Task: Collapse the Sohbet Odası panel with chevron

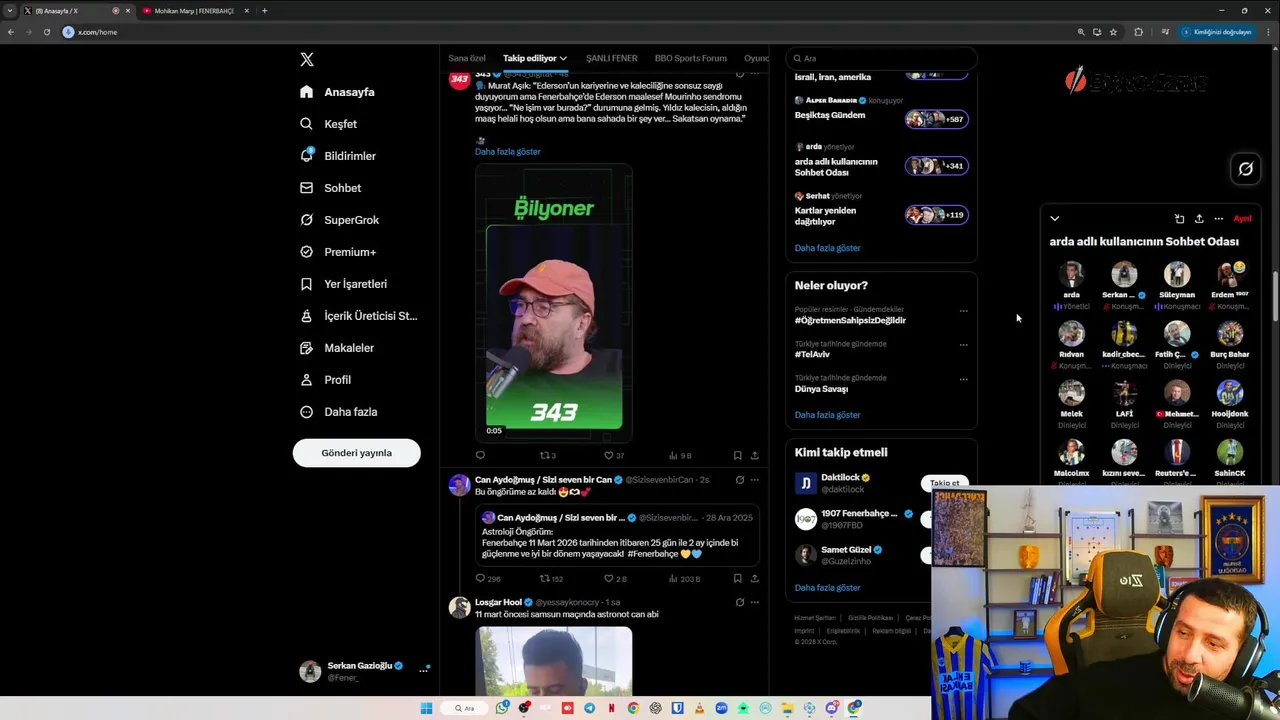Action: (1054, 218)
